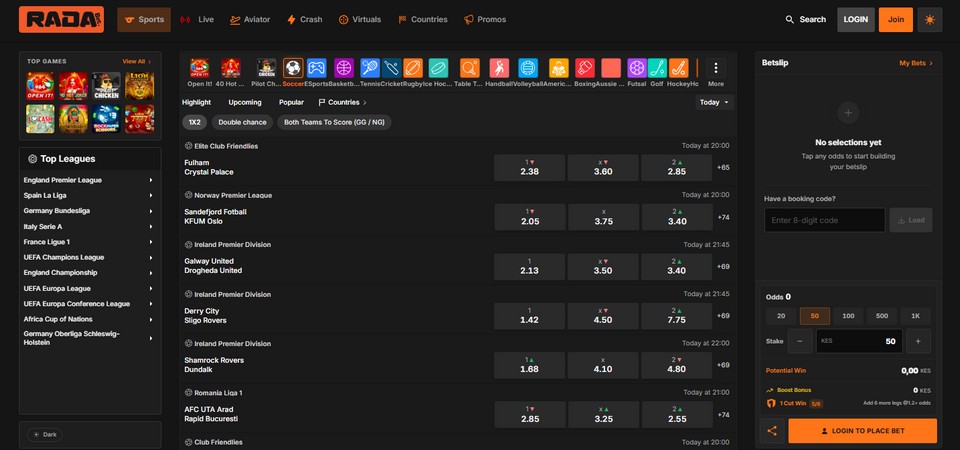Image resolution: width=960 pixels, height=450 pixels.
Task: Expand Africa Cup of Nations row
Action: [89, 319]
